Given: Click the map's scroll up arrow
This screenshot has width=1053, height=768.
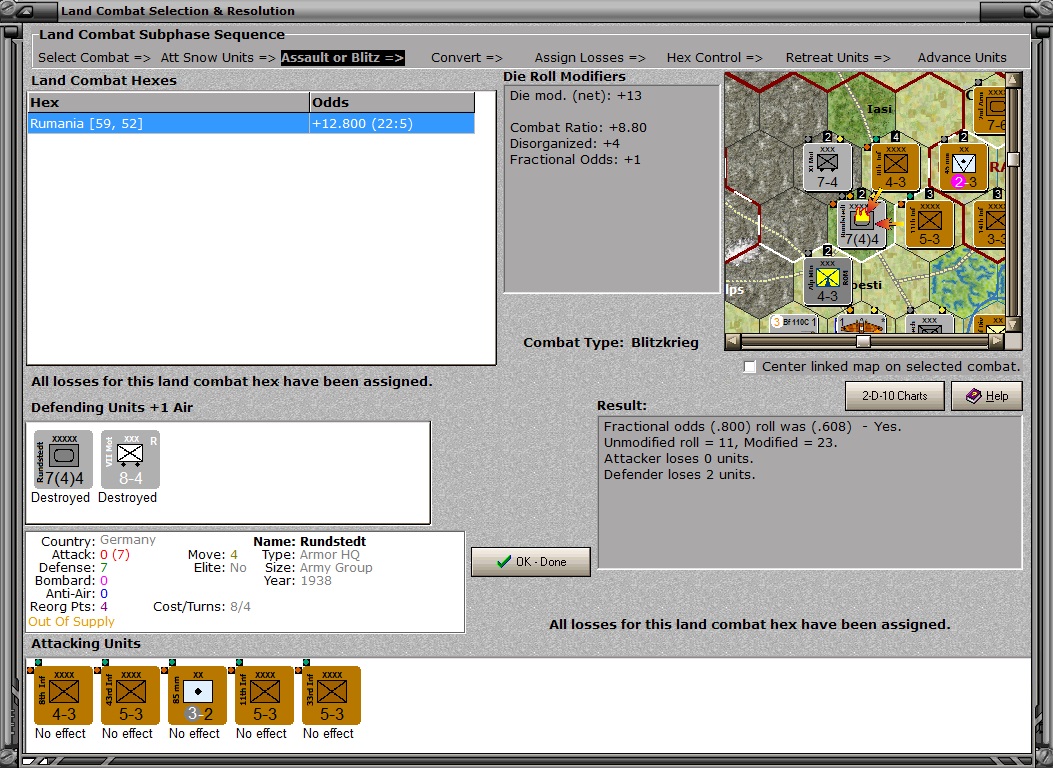Looking at the screenshot, I should click(1013, 80).
